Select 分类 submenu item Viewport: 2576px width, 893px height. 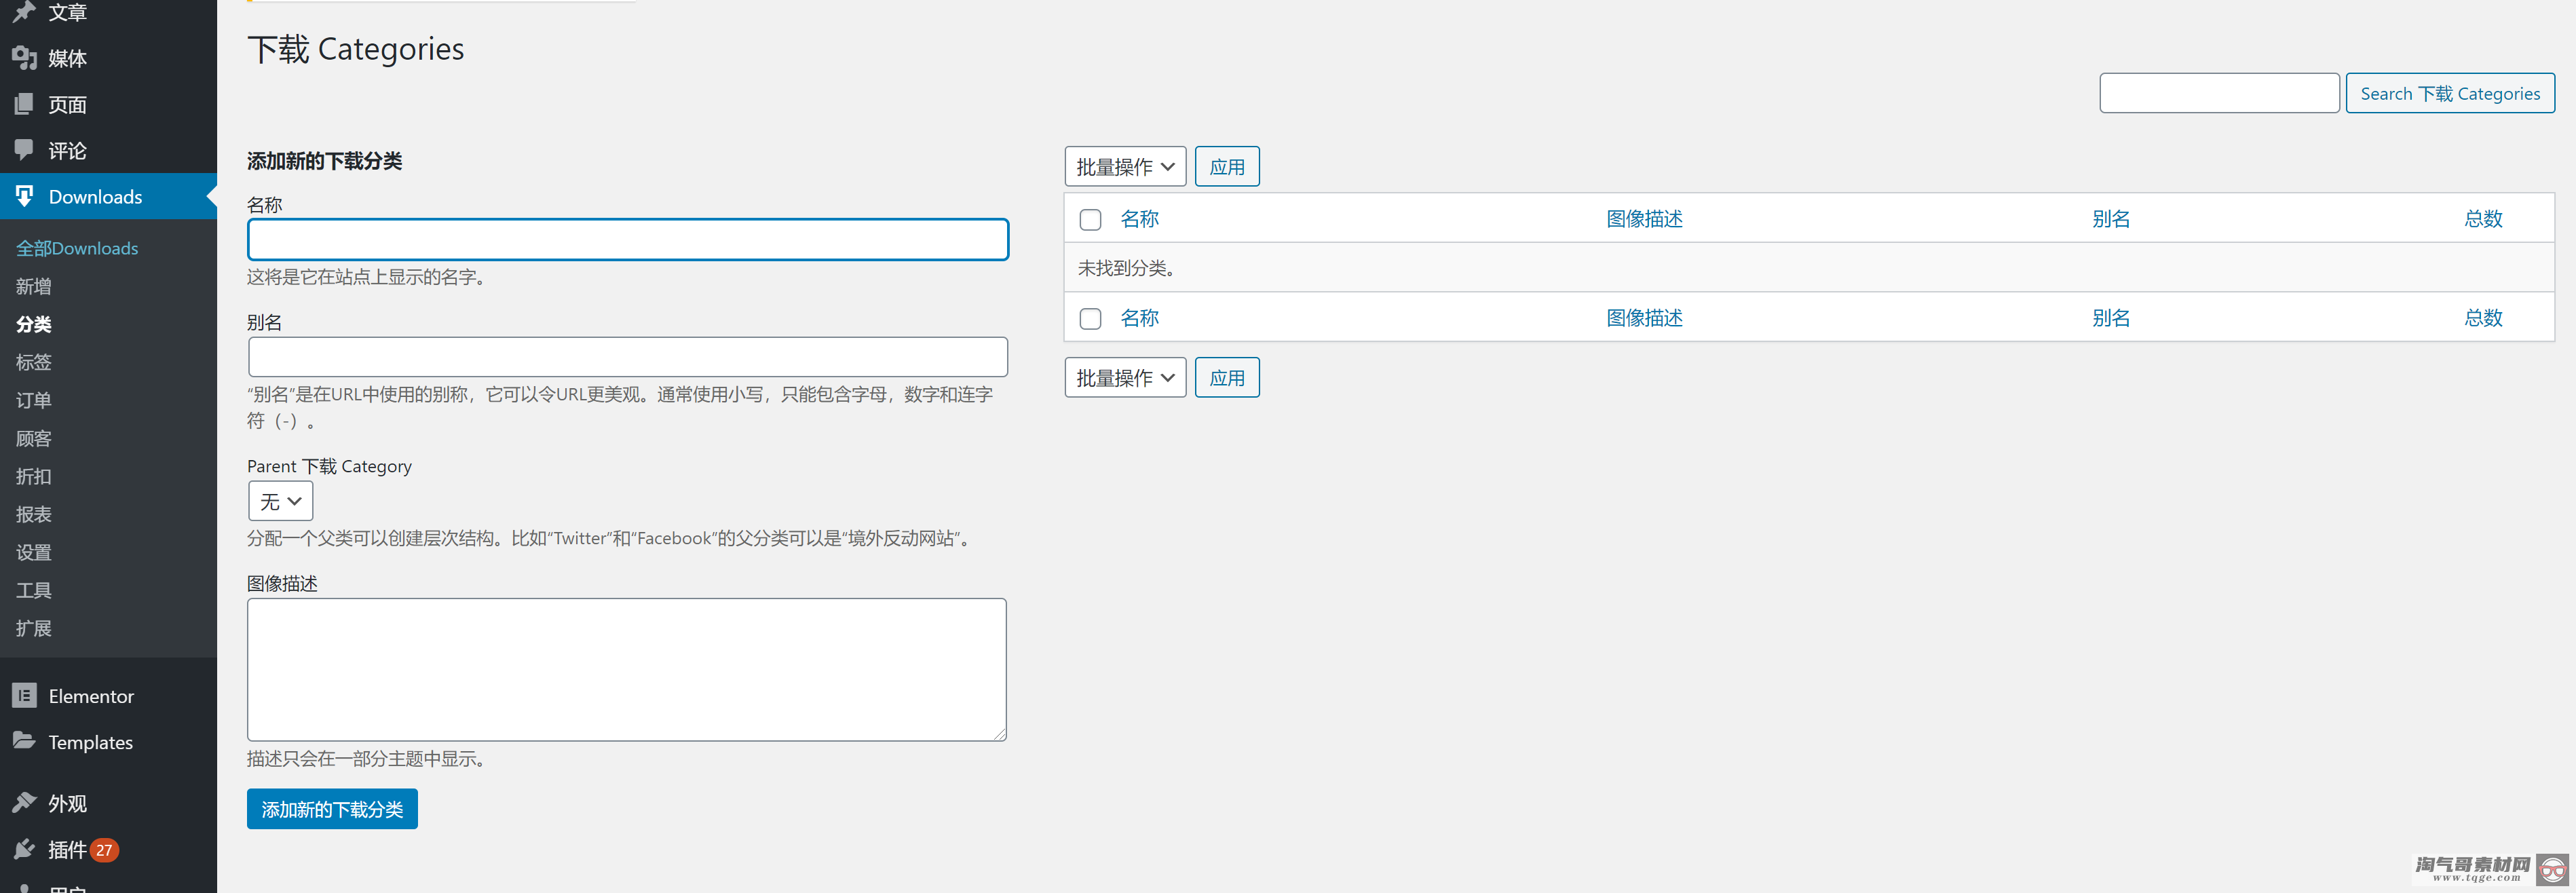pyautogui.click(x=34, y=324)
